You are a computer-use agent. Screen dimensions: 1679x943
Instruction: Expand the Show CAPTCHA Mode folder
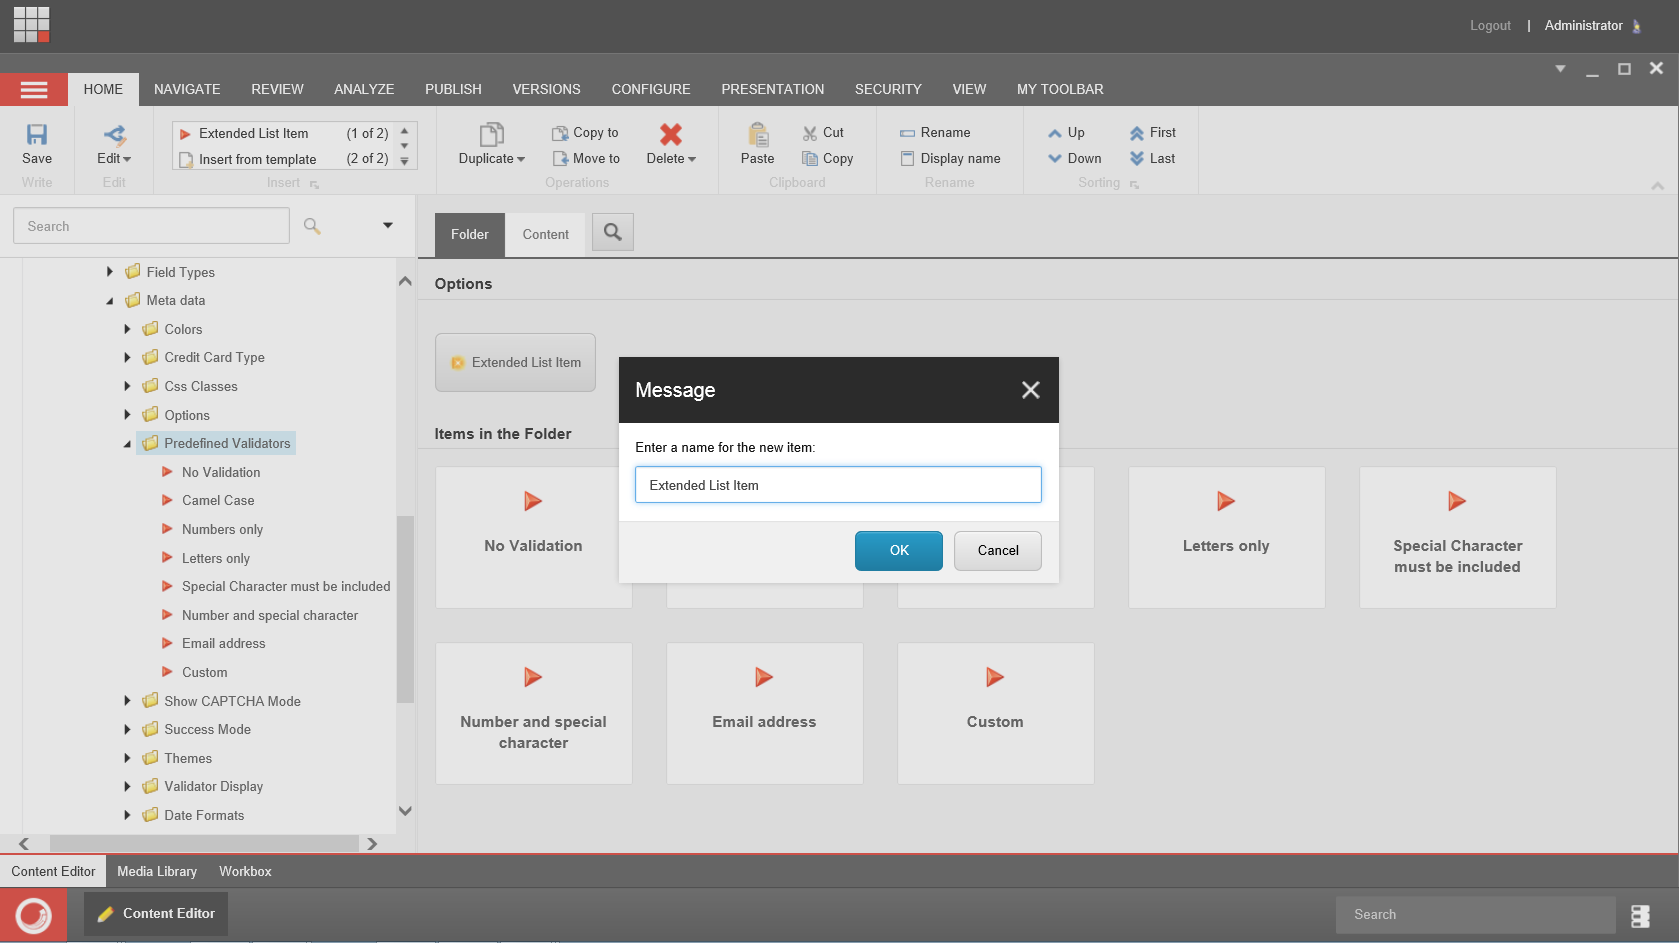(x=127, y=701)
